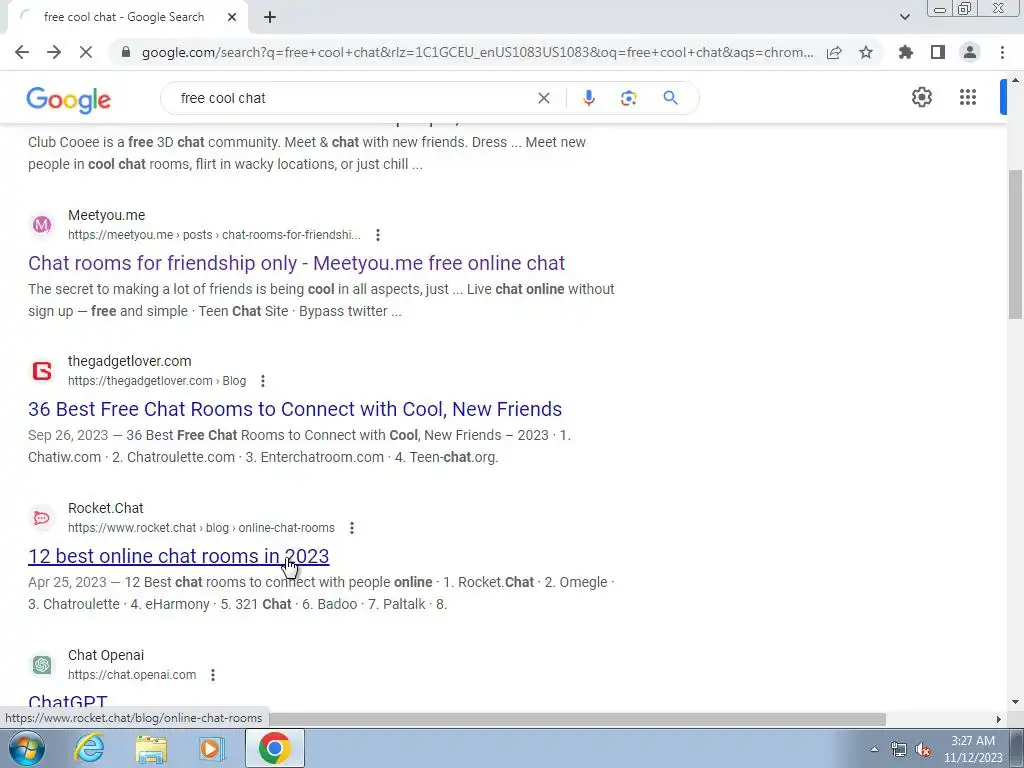Select the 'free cool chat' browser tab
The height and width of the screenshot is (768, 1024).
(124, 17)
